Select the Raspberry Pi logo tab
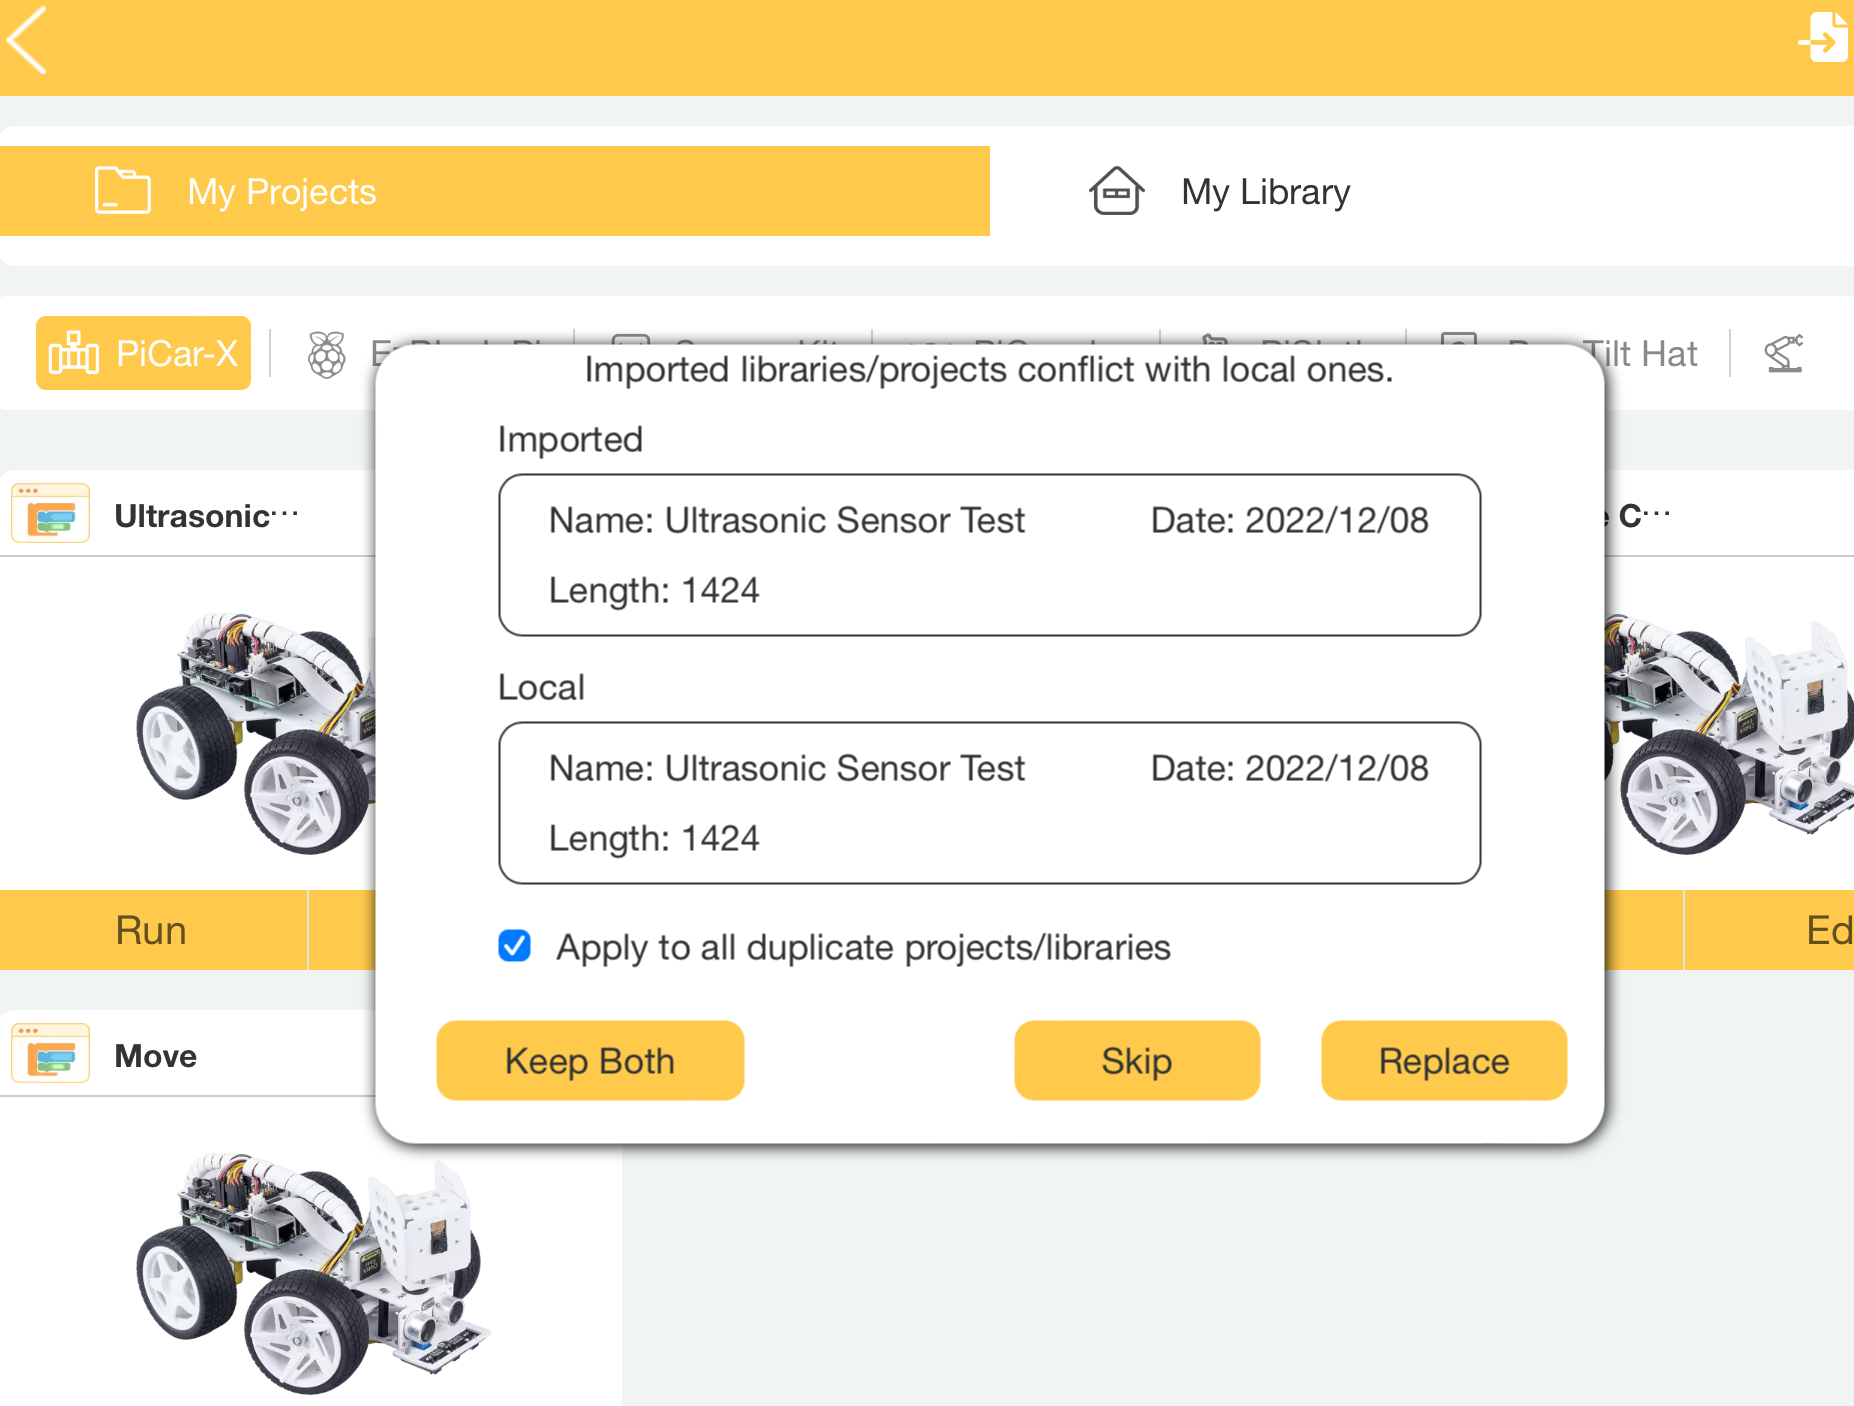The height and width of the screenshot is (1406, 1854). click(326, 354)
